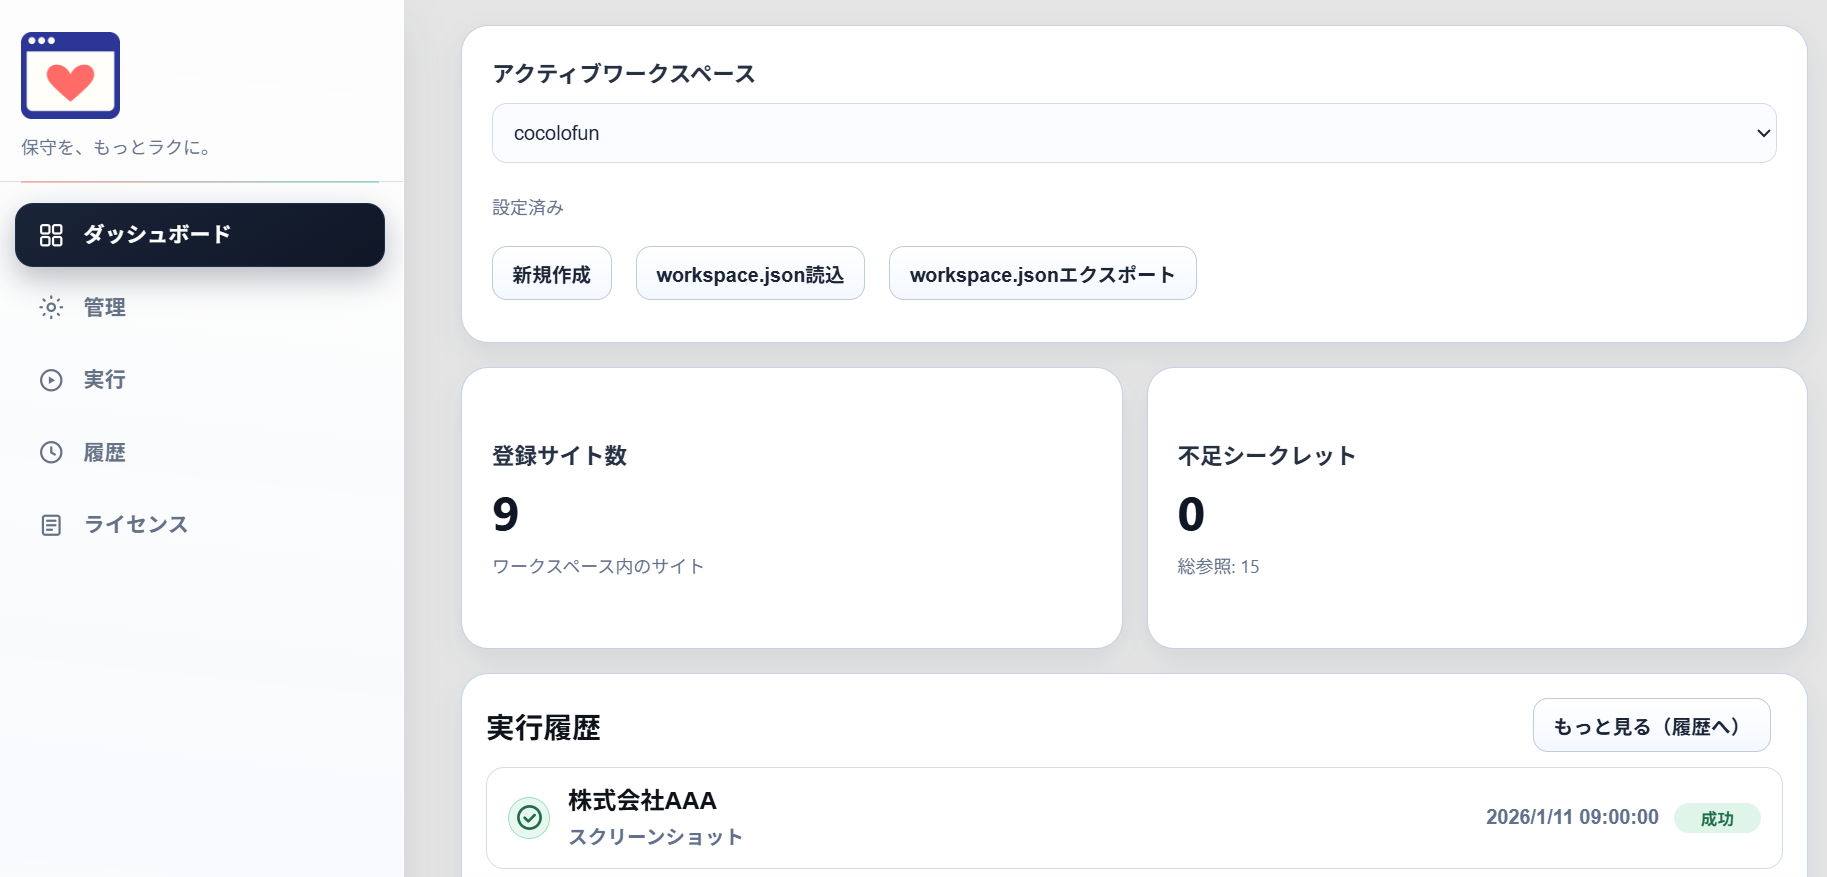
Task: Click the 総参照: 15 text
Action: [x=1218, y=566]
